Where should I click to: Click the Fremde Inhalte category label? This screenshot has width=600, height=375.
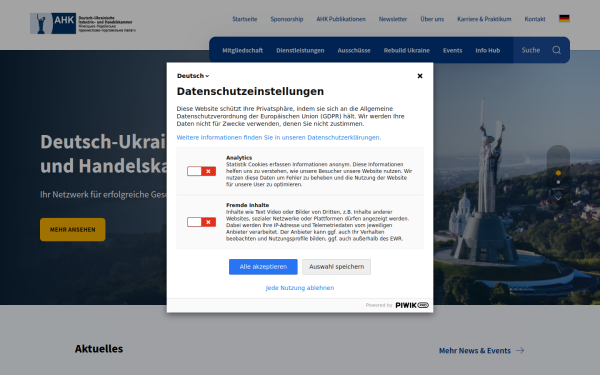pos(247,205)
